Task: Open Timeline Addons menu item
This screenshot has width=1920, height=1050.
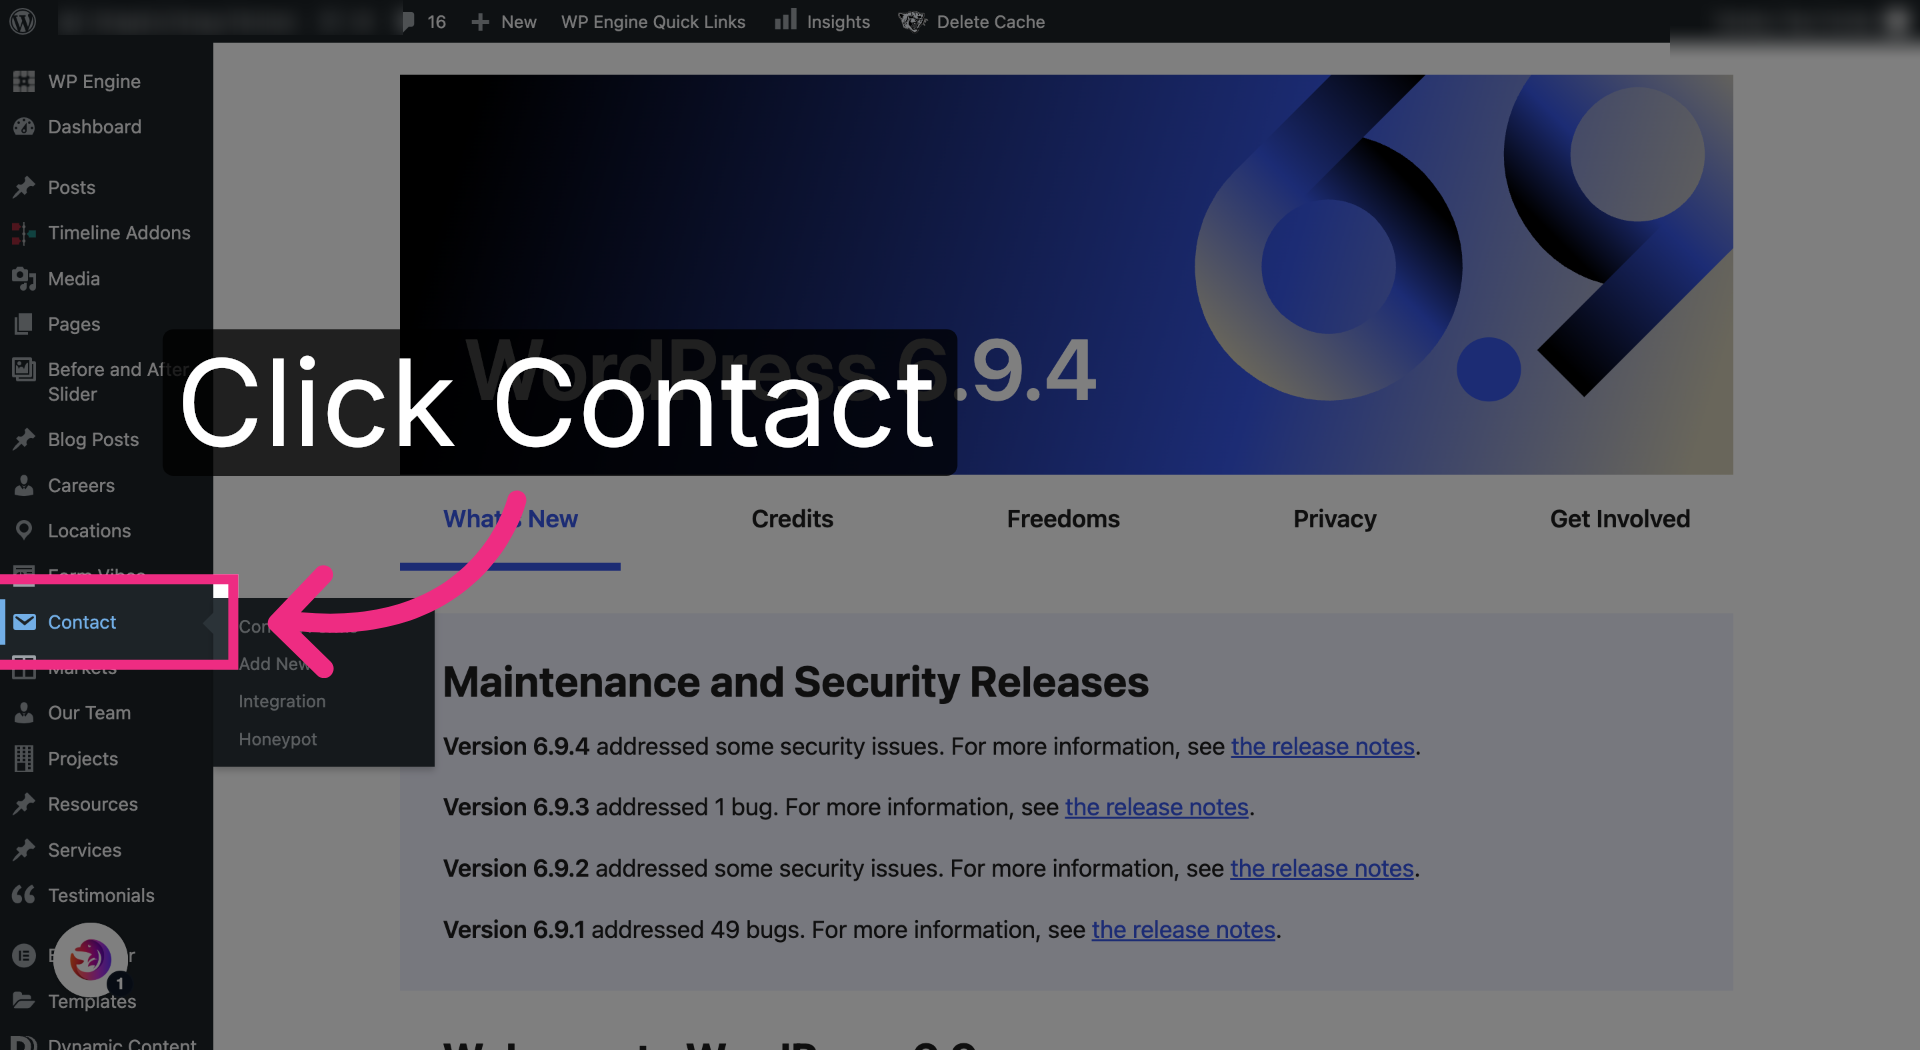Action: click(x=119, y=233)
